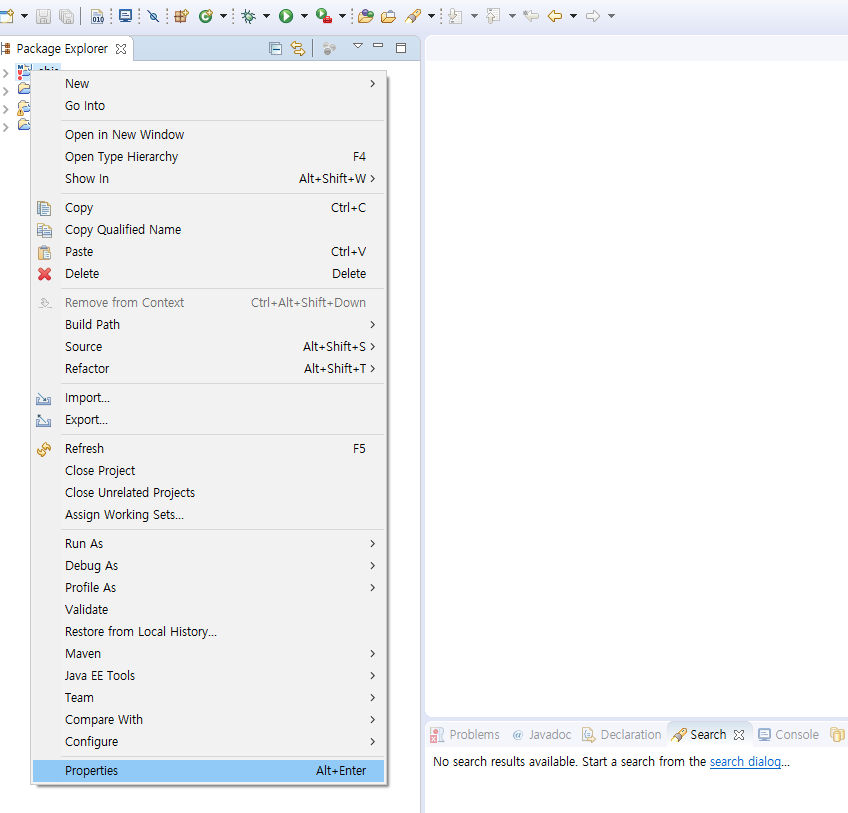Click the Save toolbar icon
Viewport: 848px width, 813px height.
43,16
